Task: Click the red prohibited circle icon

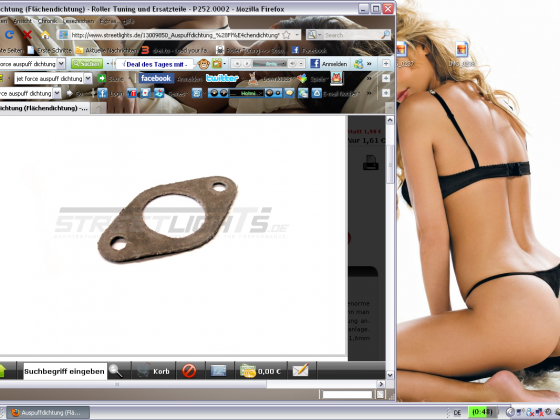Action: coord(189,371)
